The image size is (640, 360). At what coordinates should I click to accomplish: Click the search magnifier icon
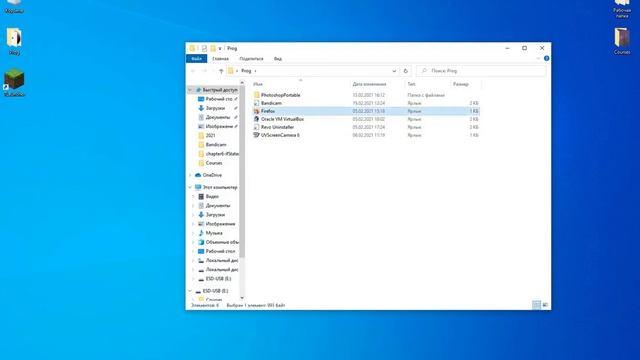tap(424, 71)
